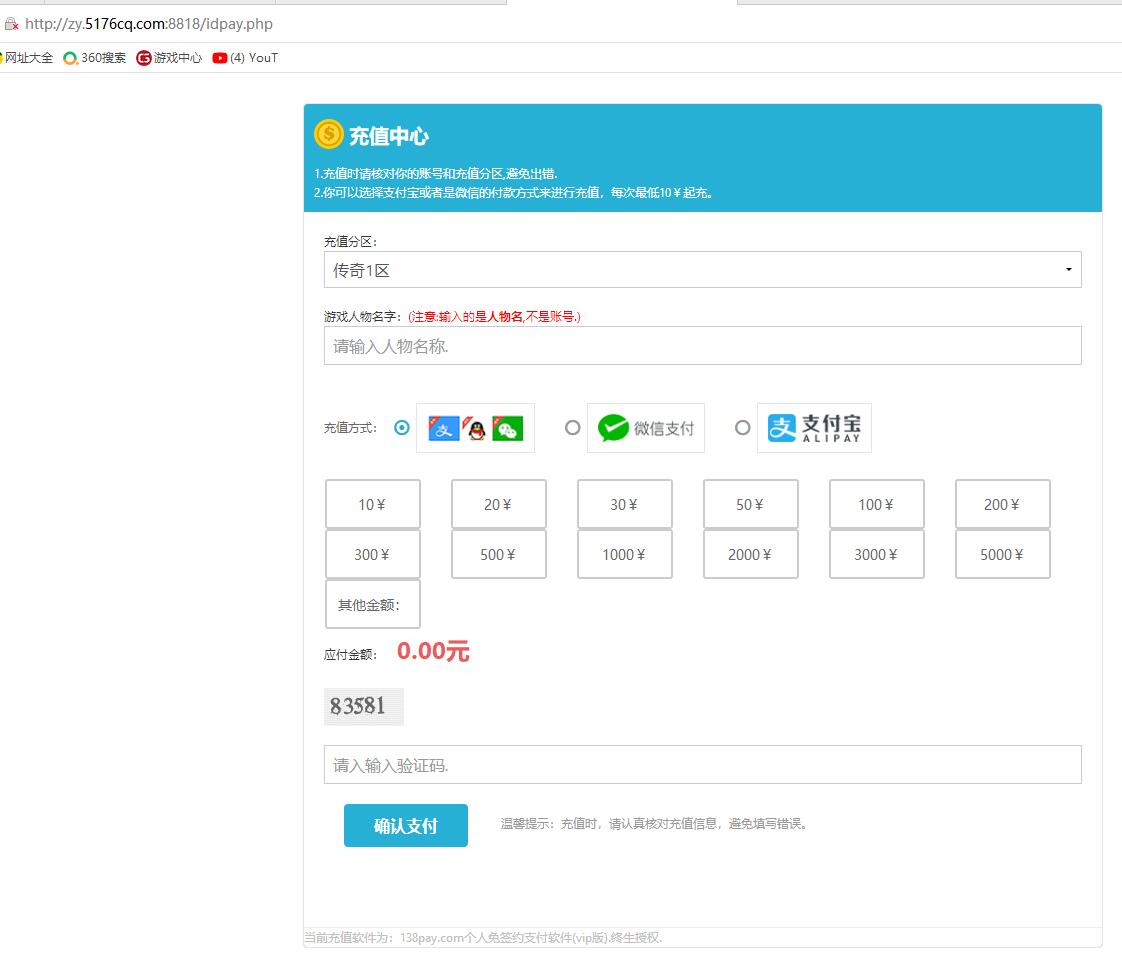This screenshot has height=959, width=1122.
Task: Open the 360搜索 bookmark
Action: (x=95, y=58)
